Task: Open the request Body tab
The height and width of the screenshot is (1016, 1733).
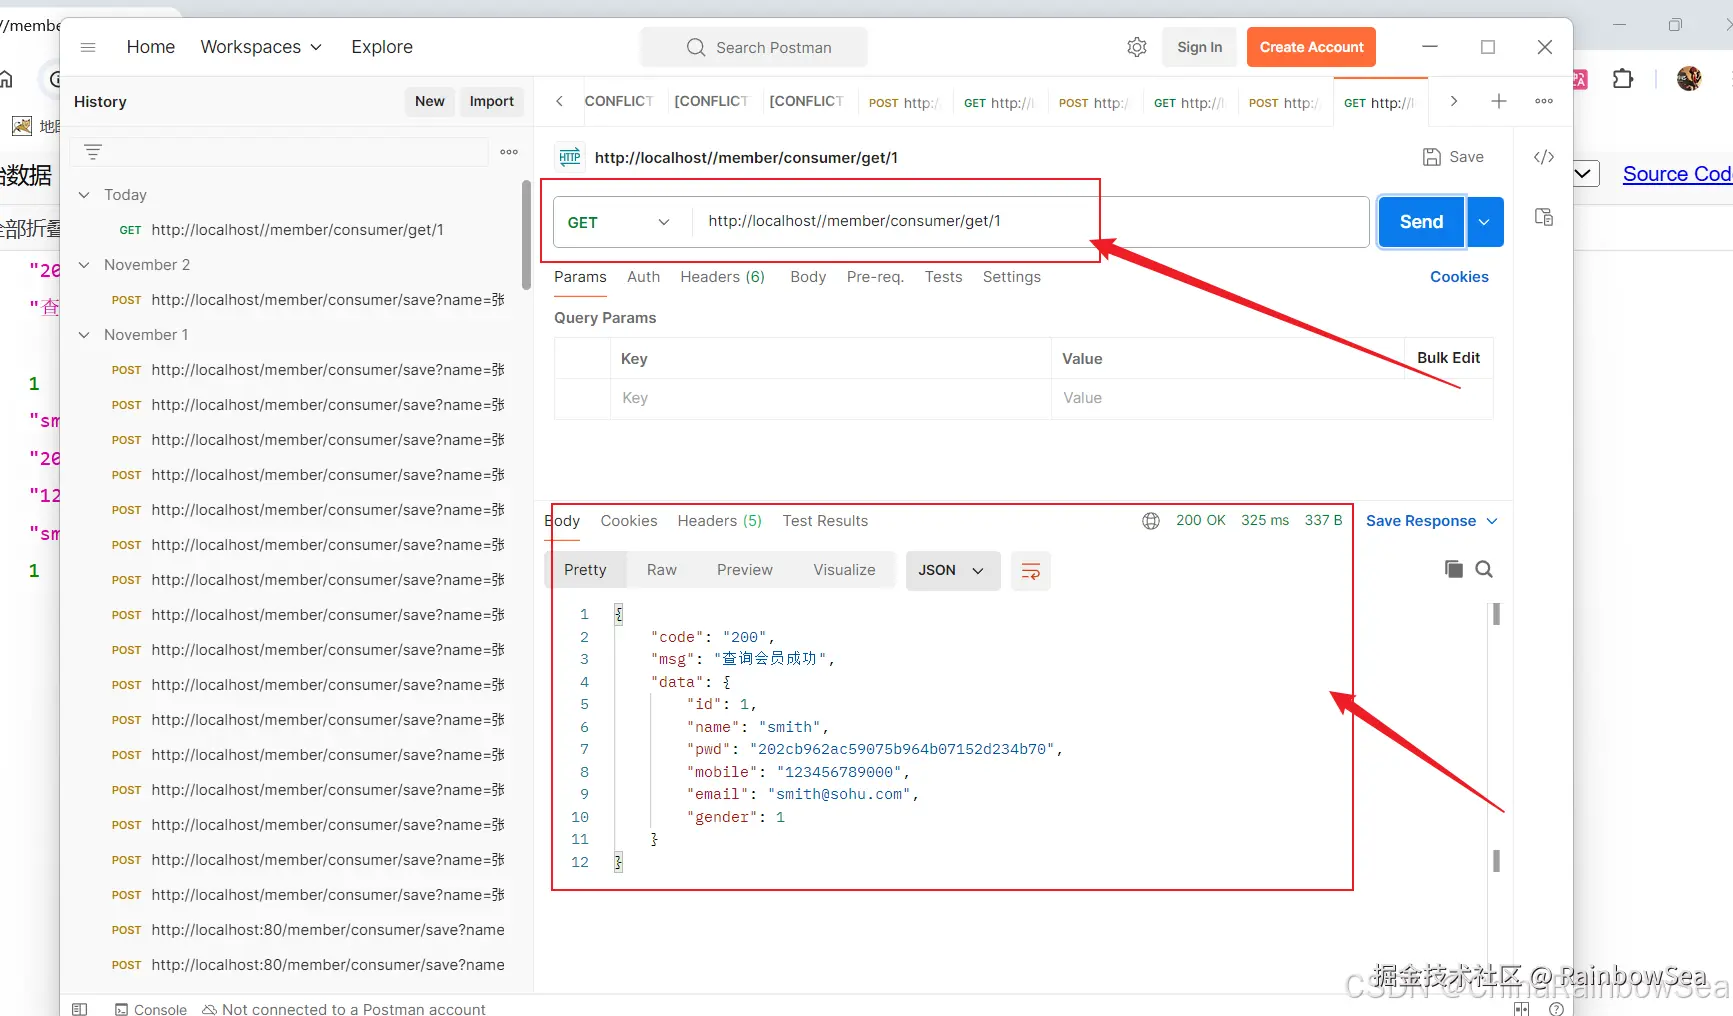Action: (808, 277)
